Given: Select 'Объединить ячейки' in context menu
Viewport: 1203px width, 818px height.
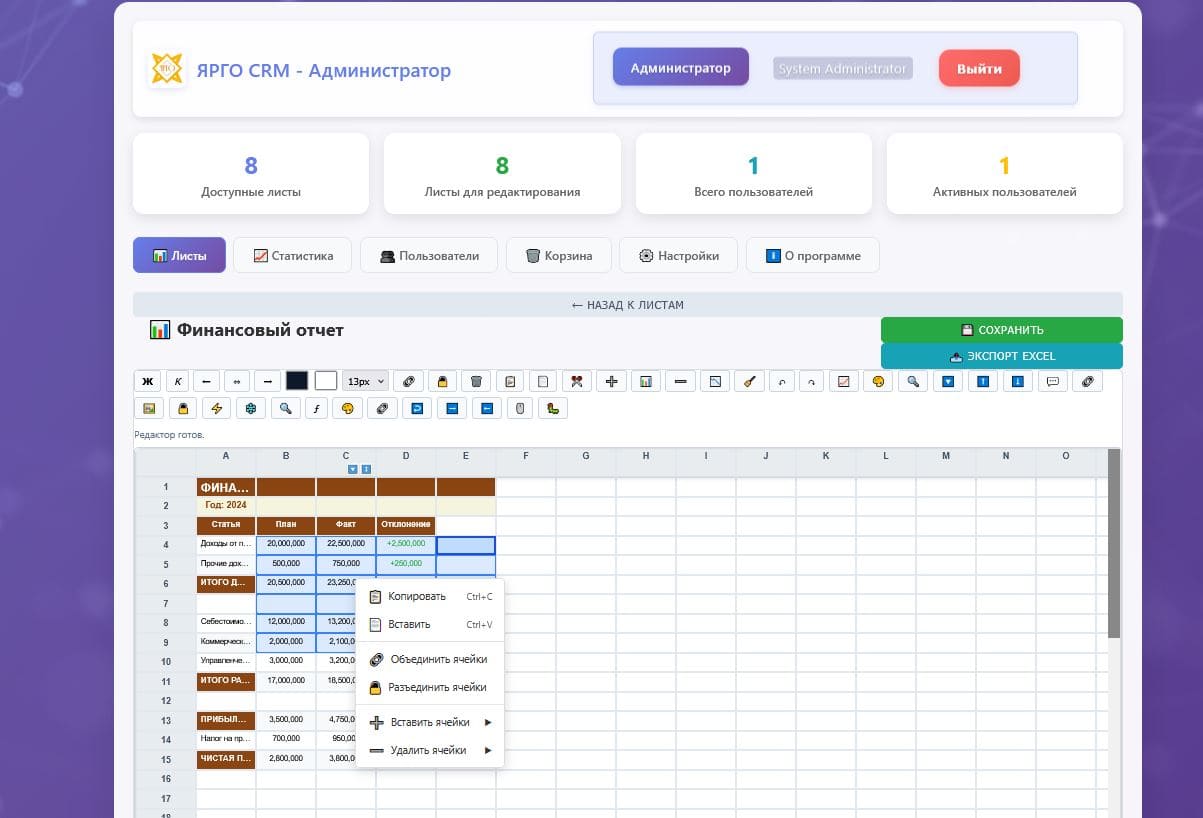Looking at the screenshot, I should tap(438, 659).
